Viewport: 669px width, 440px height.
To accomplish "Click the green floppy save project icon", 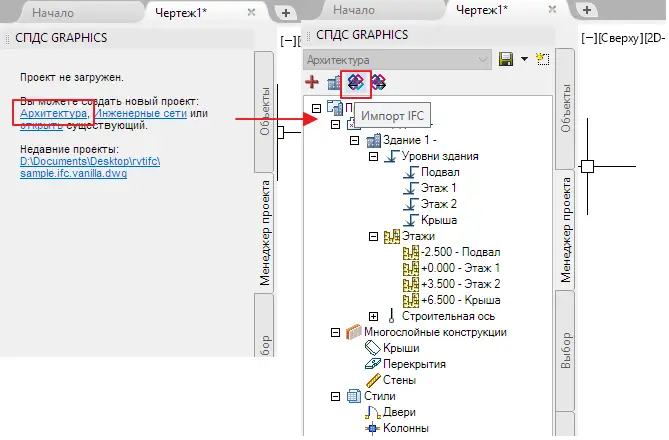I will (x=506, y=59).
